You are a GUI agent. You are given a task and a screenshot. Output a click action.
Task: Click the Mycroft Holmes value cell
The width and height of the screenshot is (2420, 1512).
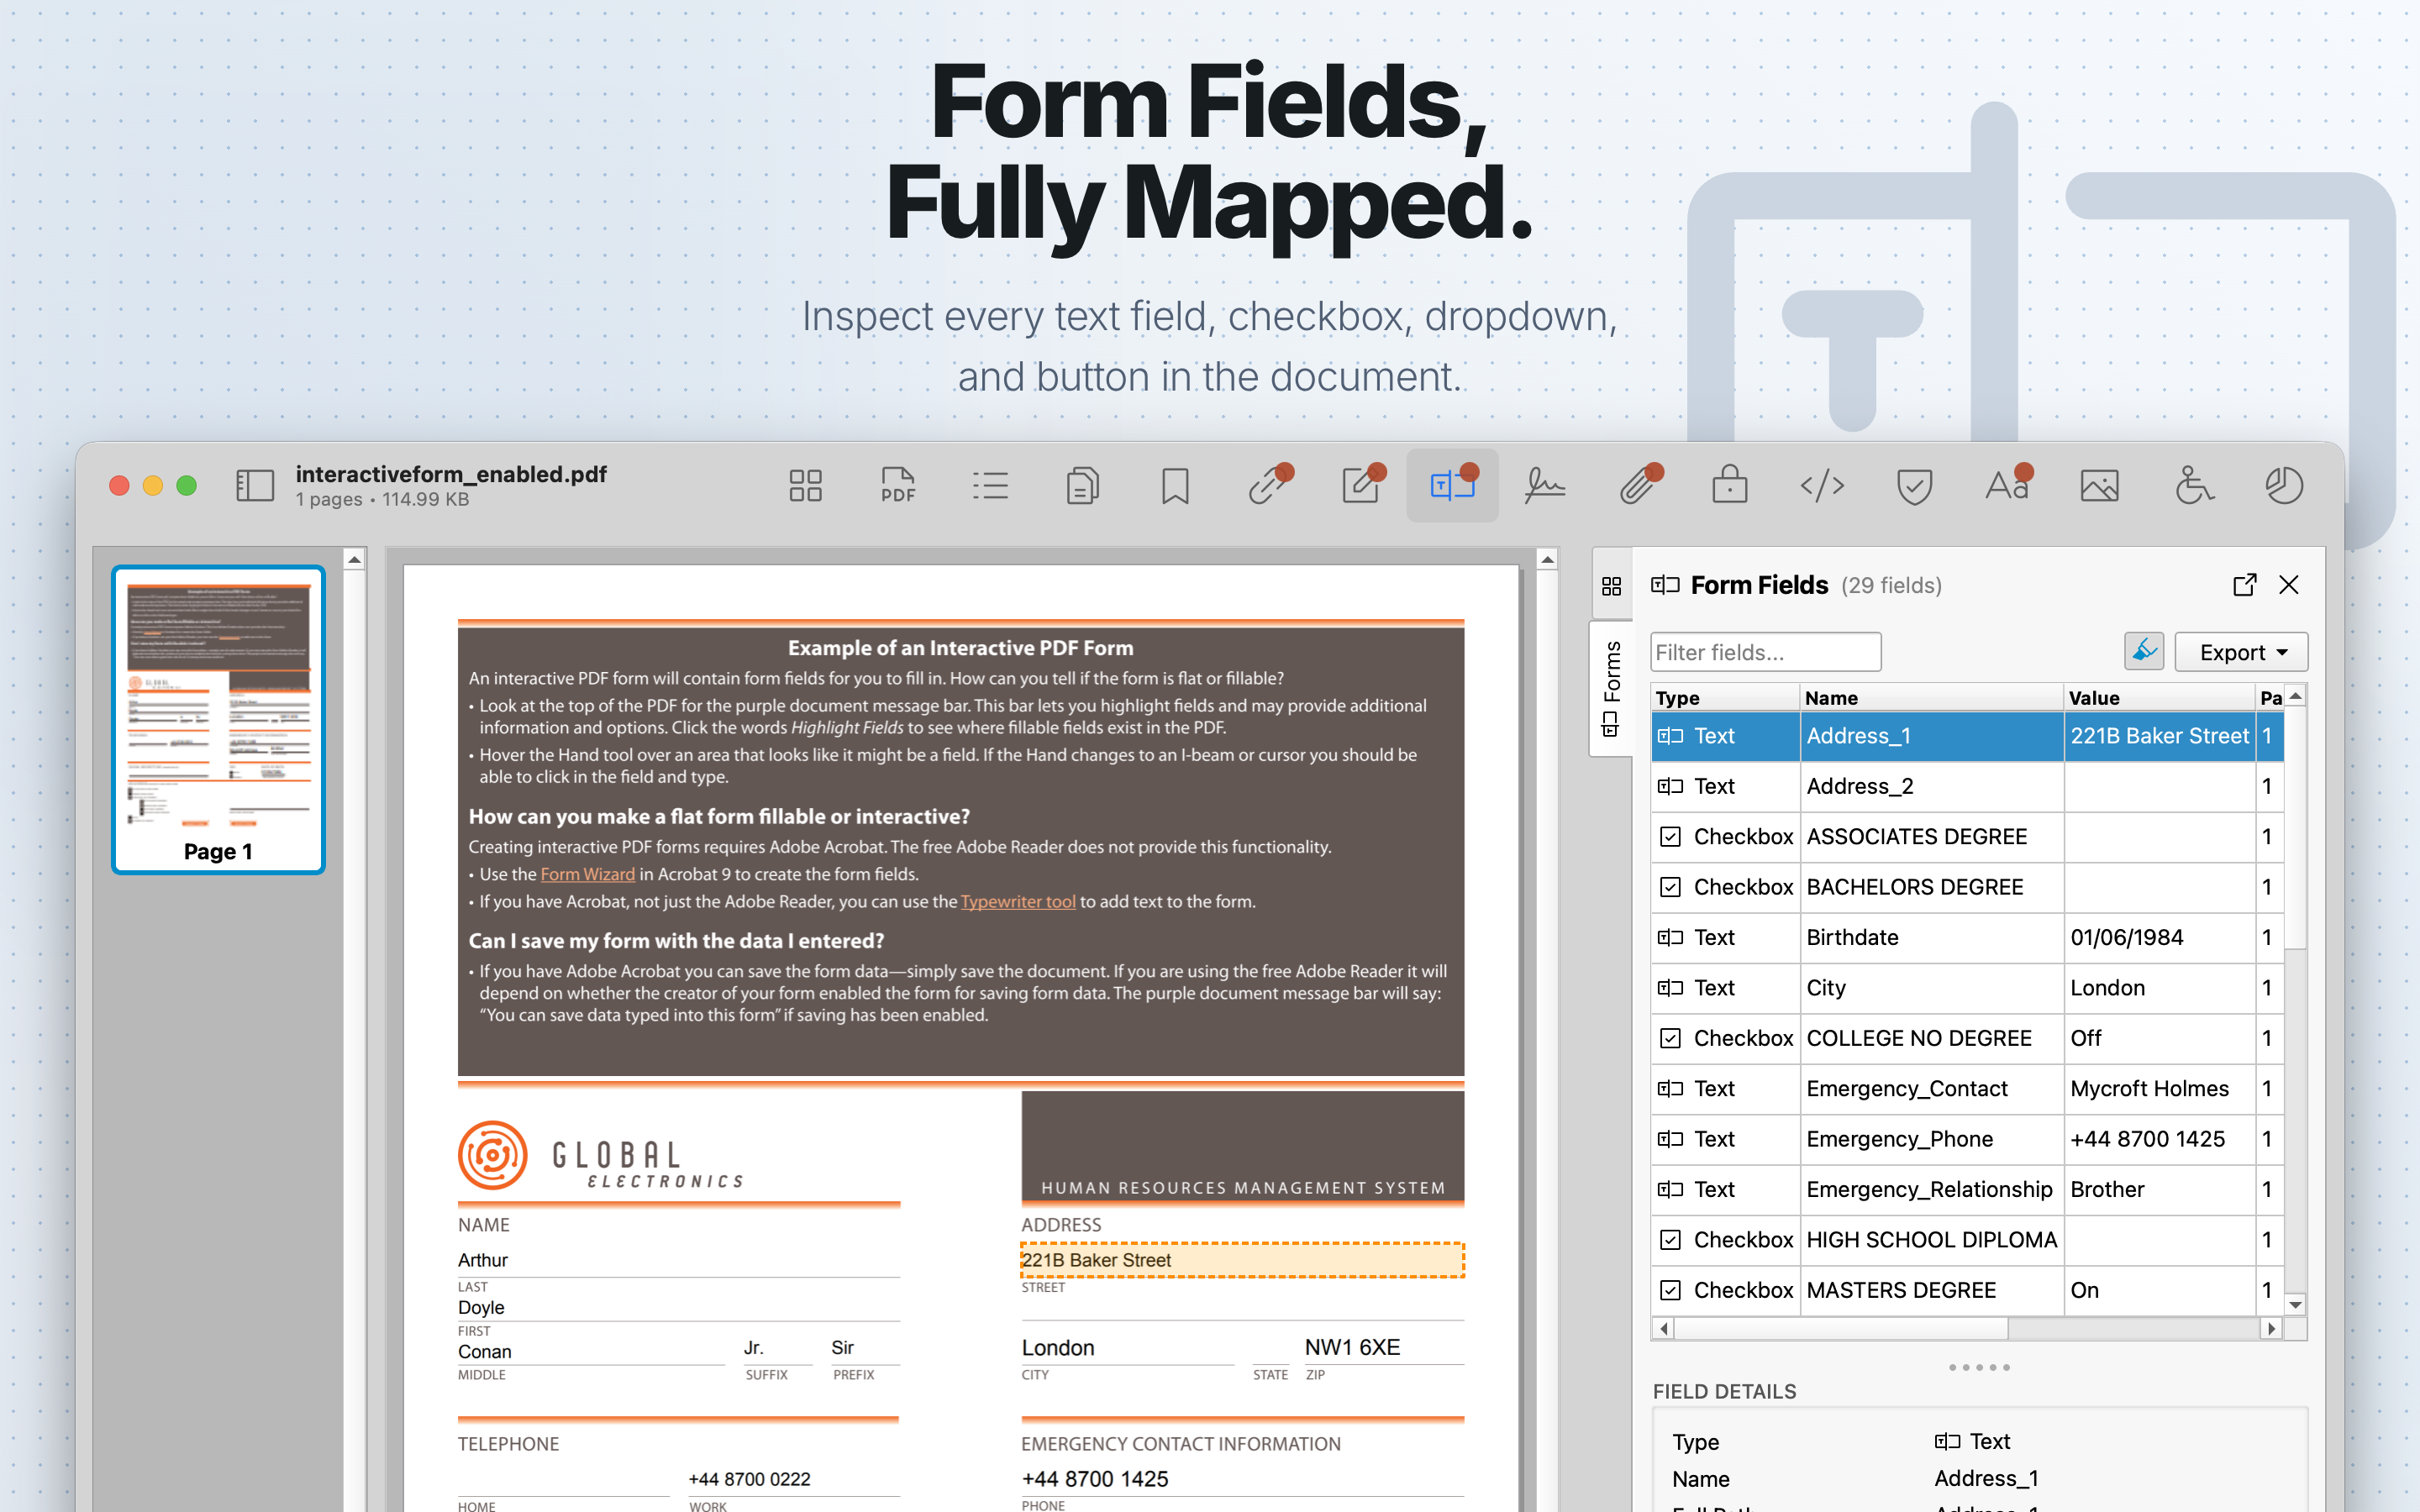(x=2160, y=1089)
